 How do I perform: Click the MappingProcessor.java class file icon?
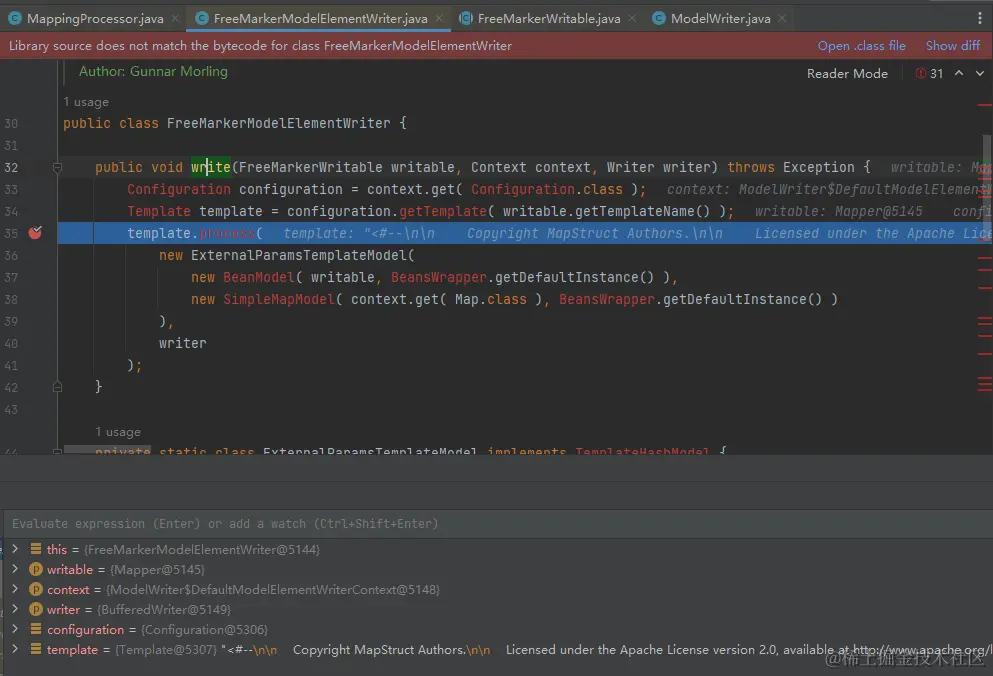click(15, 18)
